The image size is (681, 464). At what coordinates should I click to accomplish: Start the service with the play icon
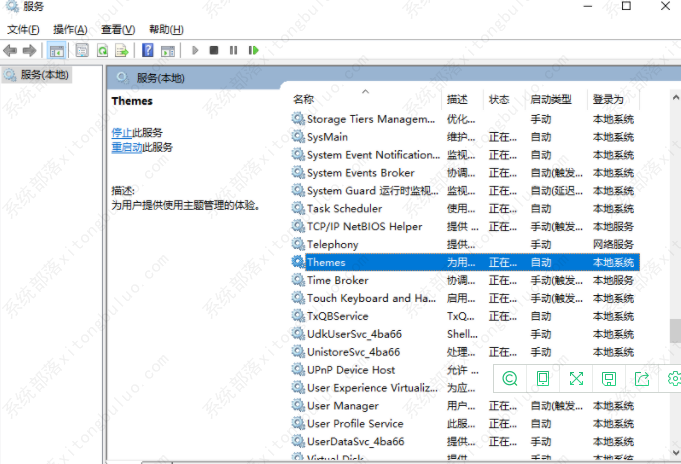tap(195, 50)
